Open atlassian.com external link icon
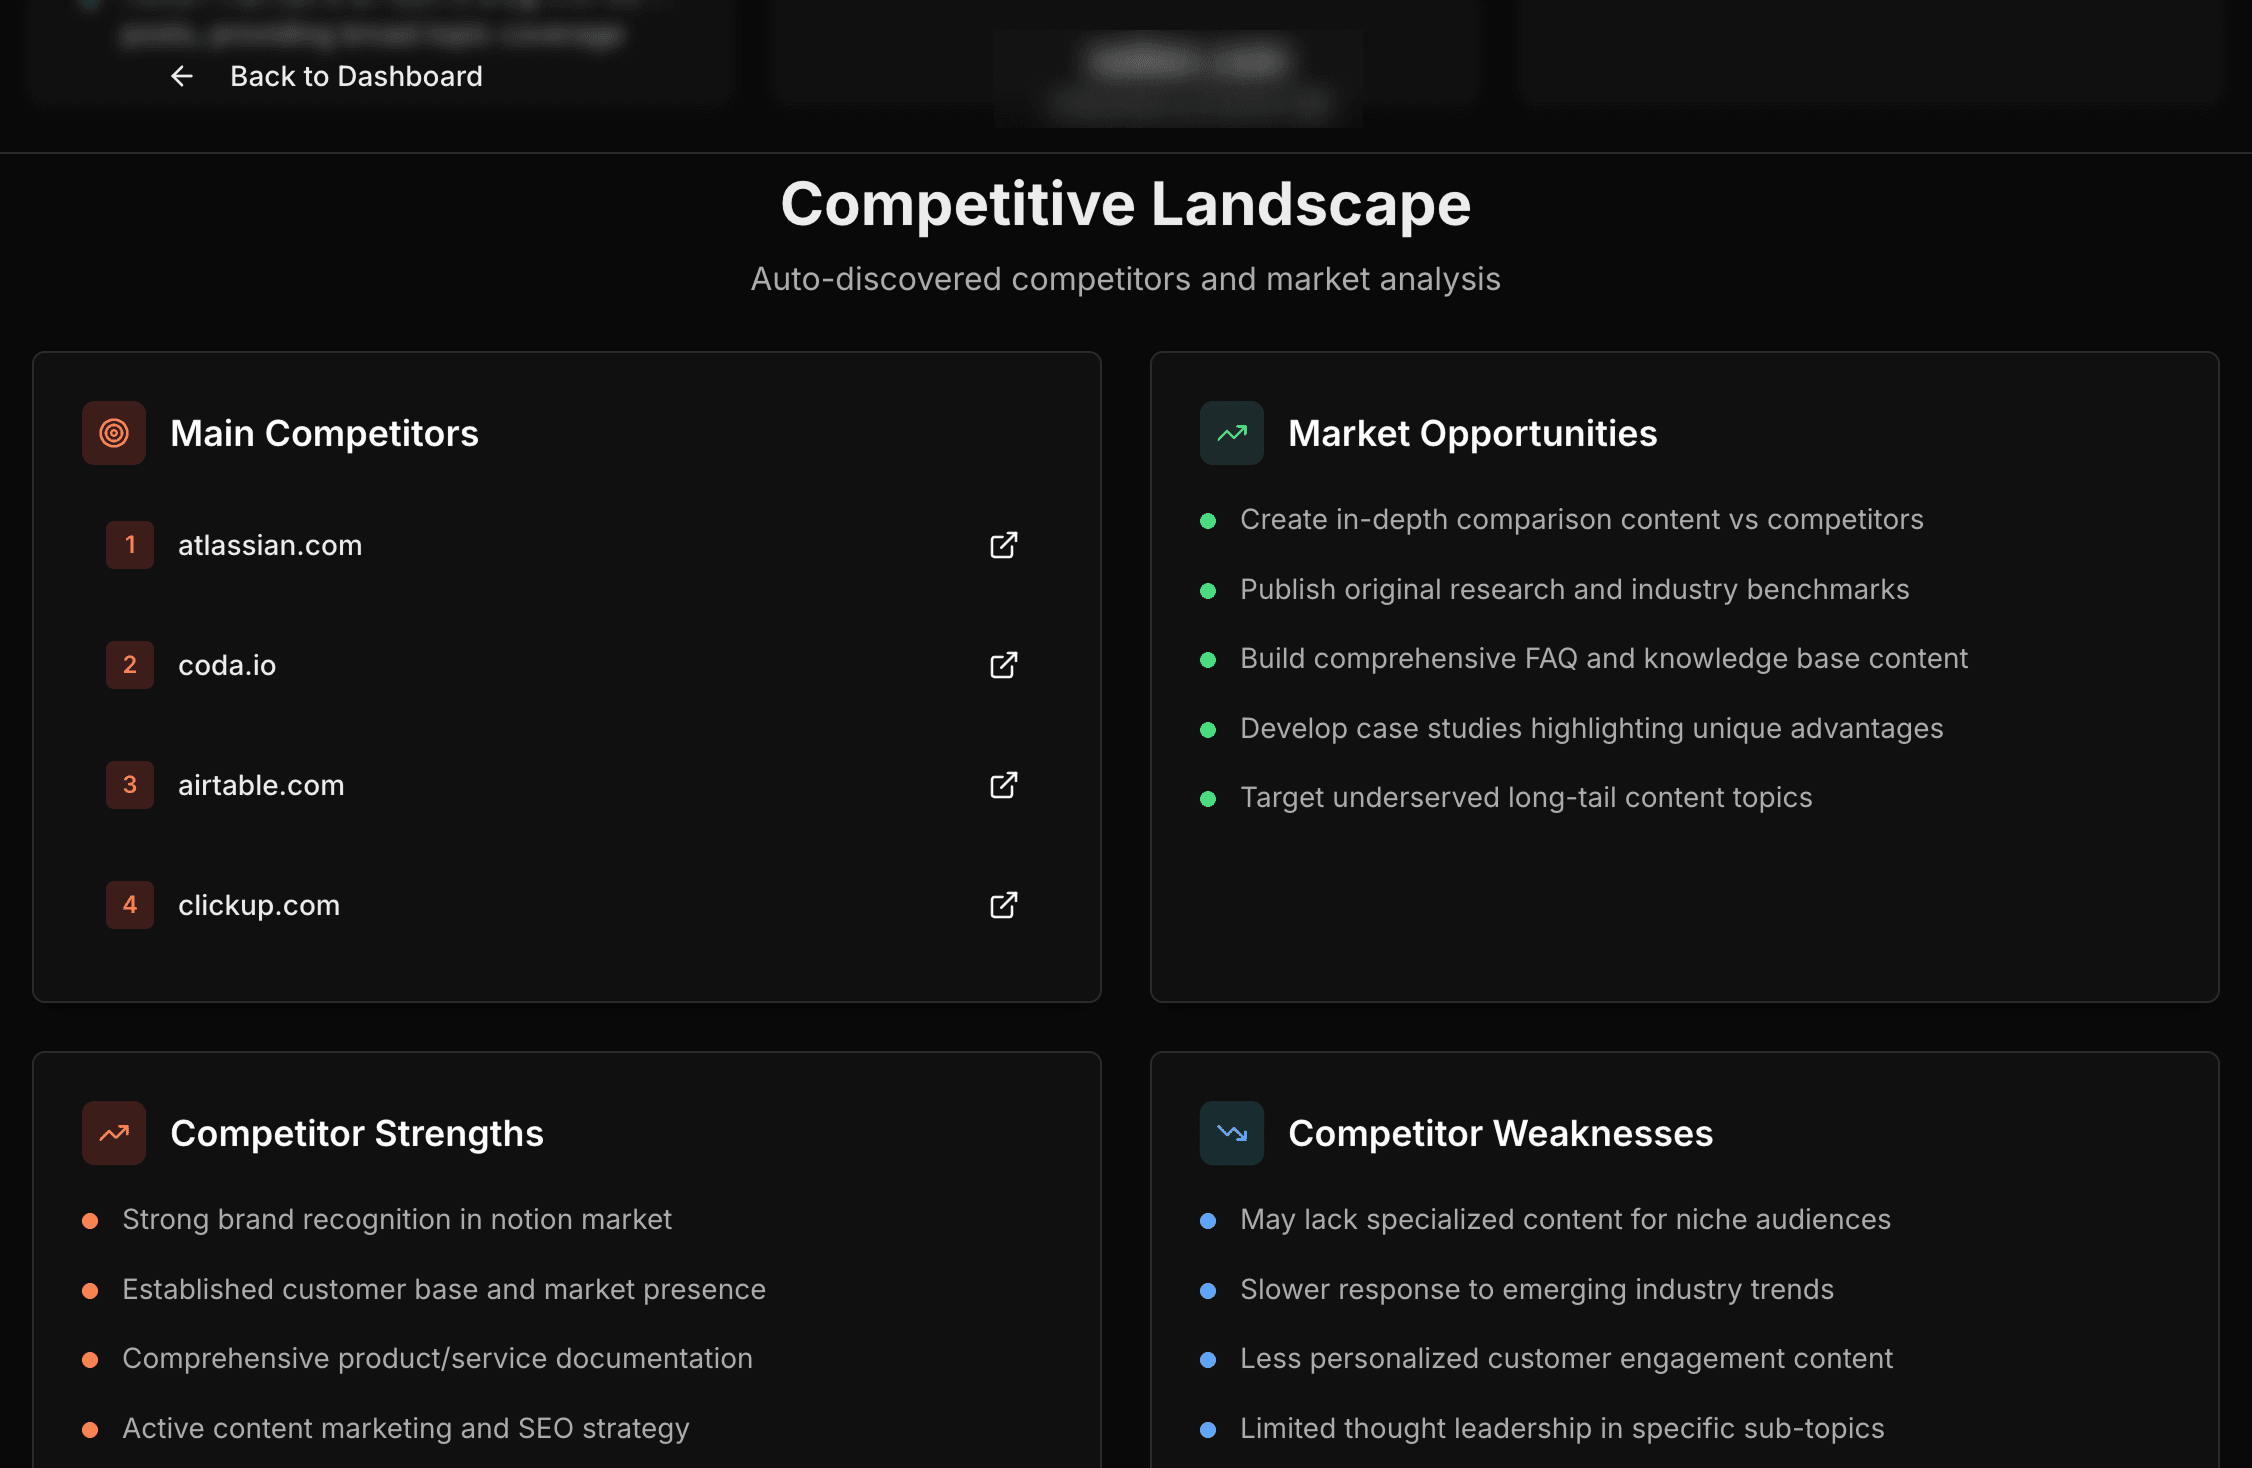Image resolution: width=2252 pixels, height=1468 pixels. click(x=1003, y=545)
